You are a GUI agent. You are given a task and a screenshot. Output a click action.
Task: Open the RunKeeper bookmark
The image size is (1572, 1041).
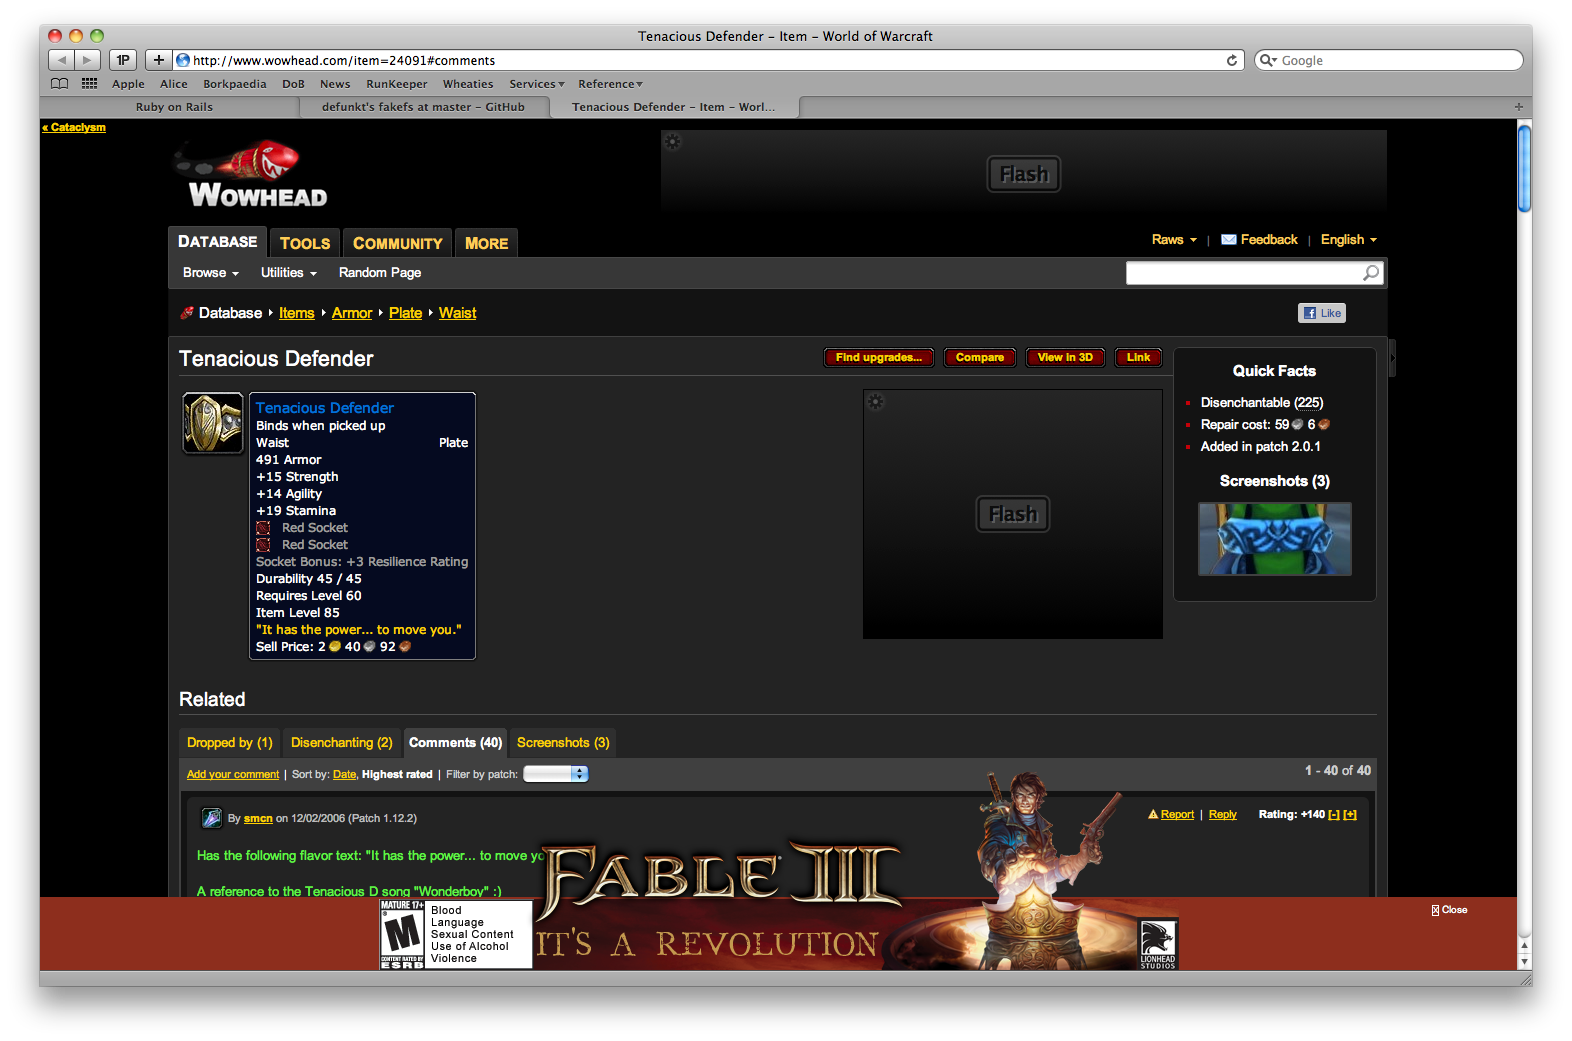397,84
